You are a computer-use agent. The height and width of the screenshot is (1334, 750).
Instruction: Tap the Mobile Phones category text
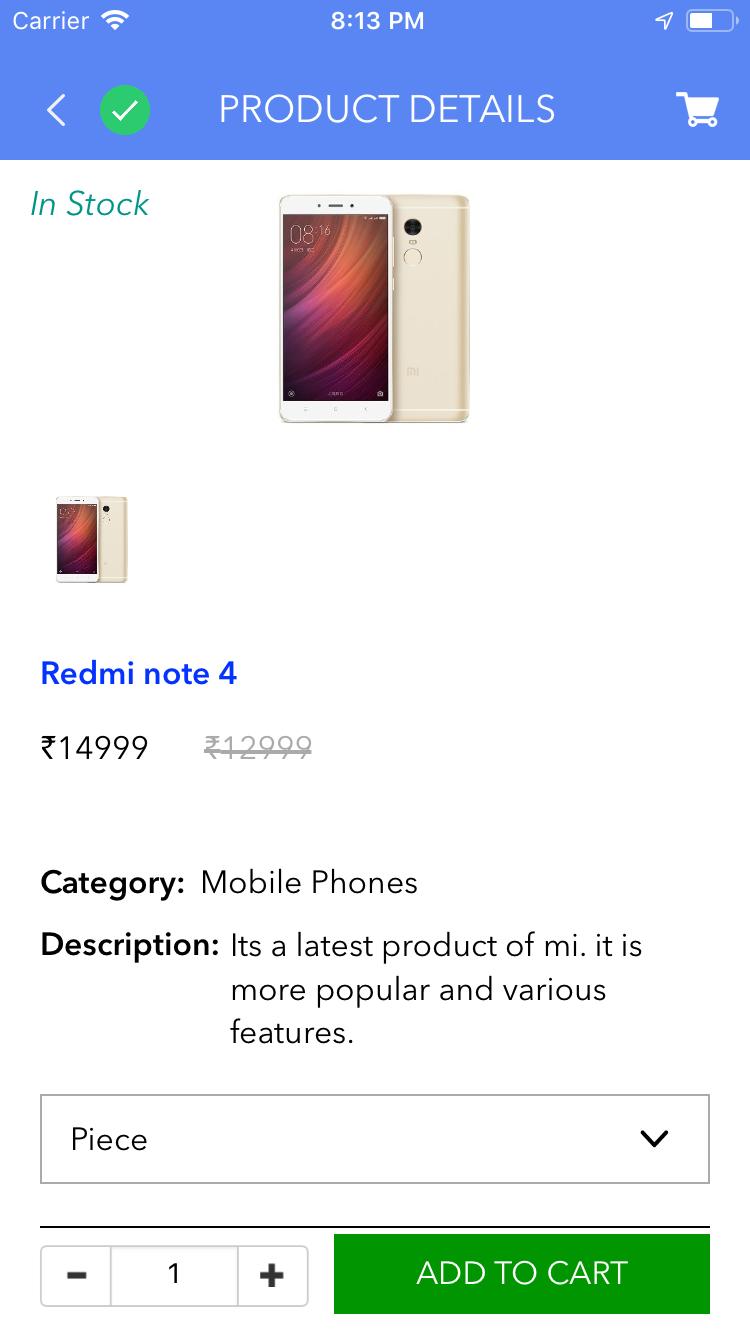click(x=309, y=882)
